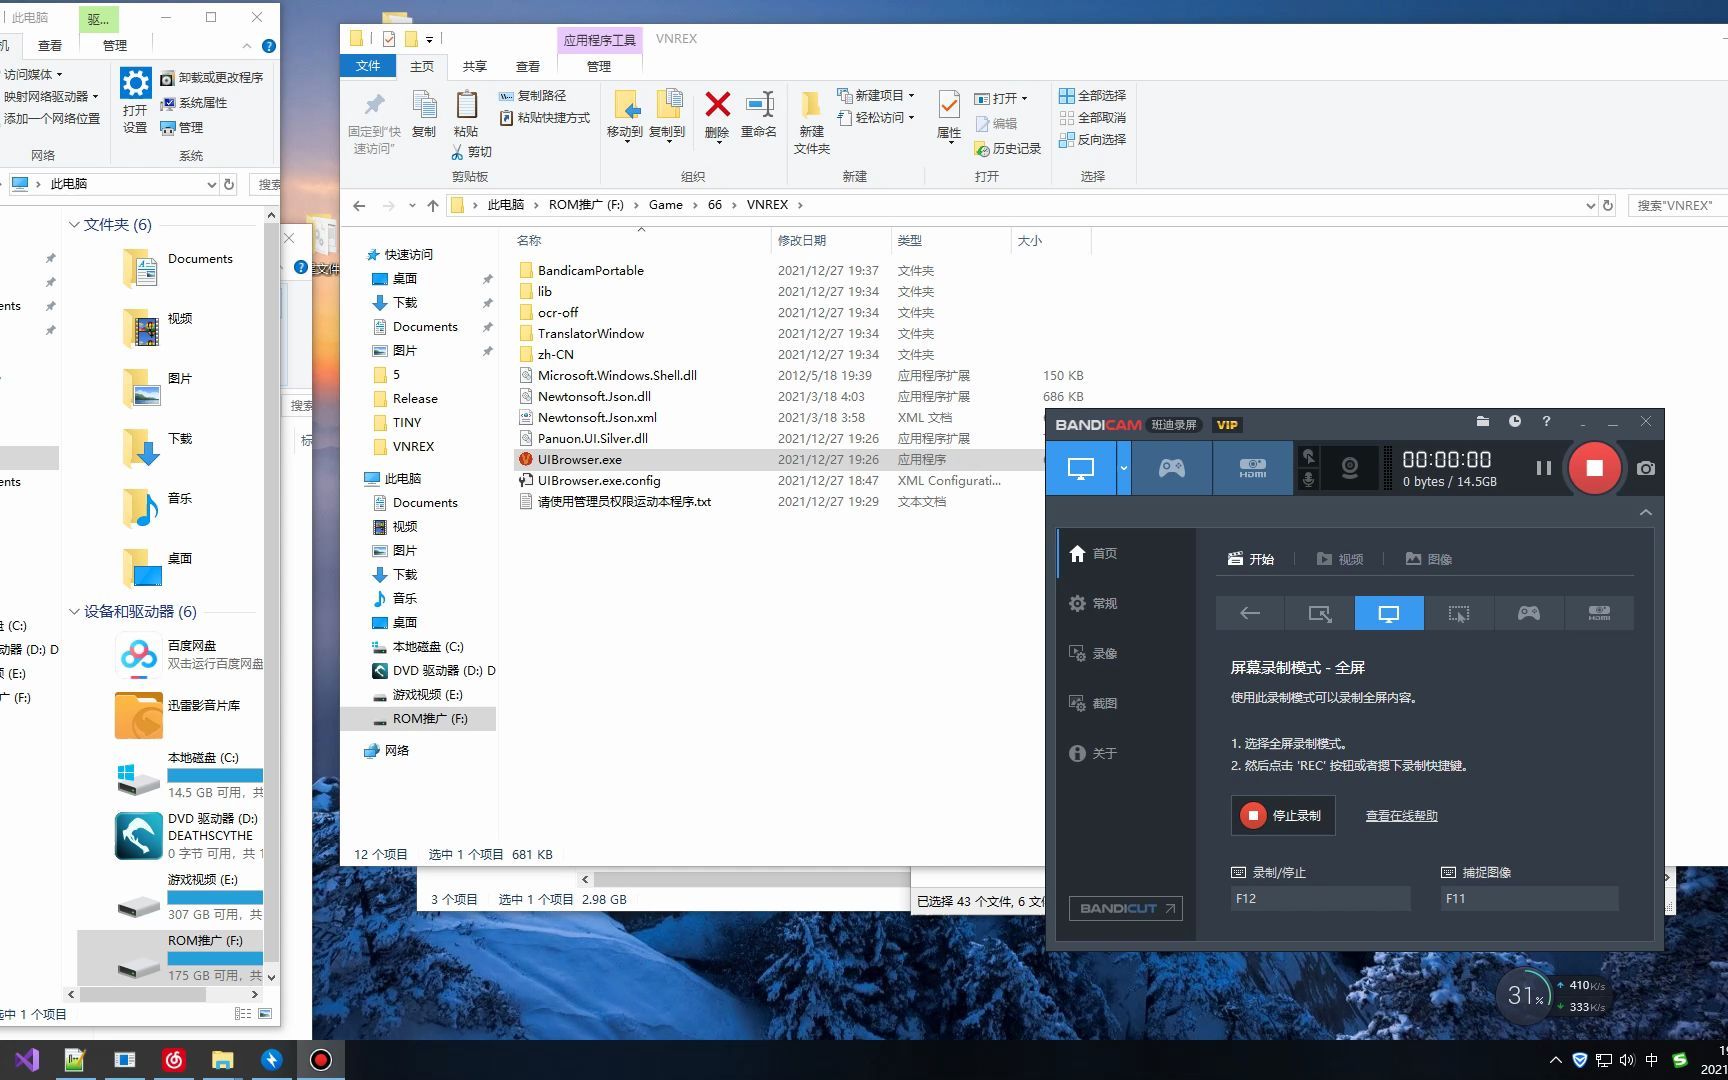
Task: Click the 搜索"VNREX" search box
Action: [x=1677, y=205]
